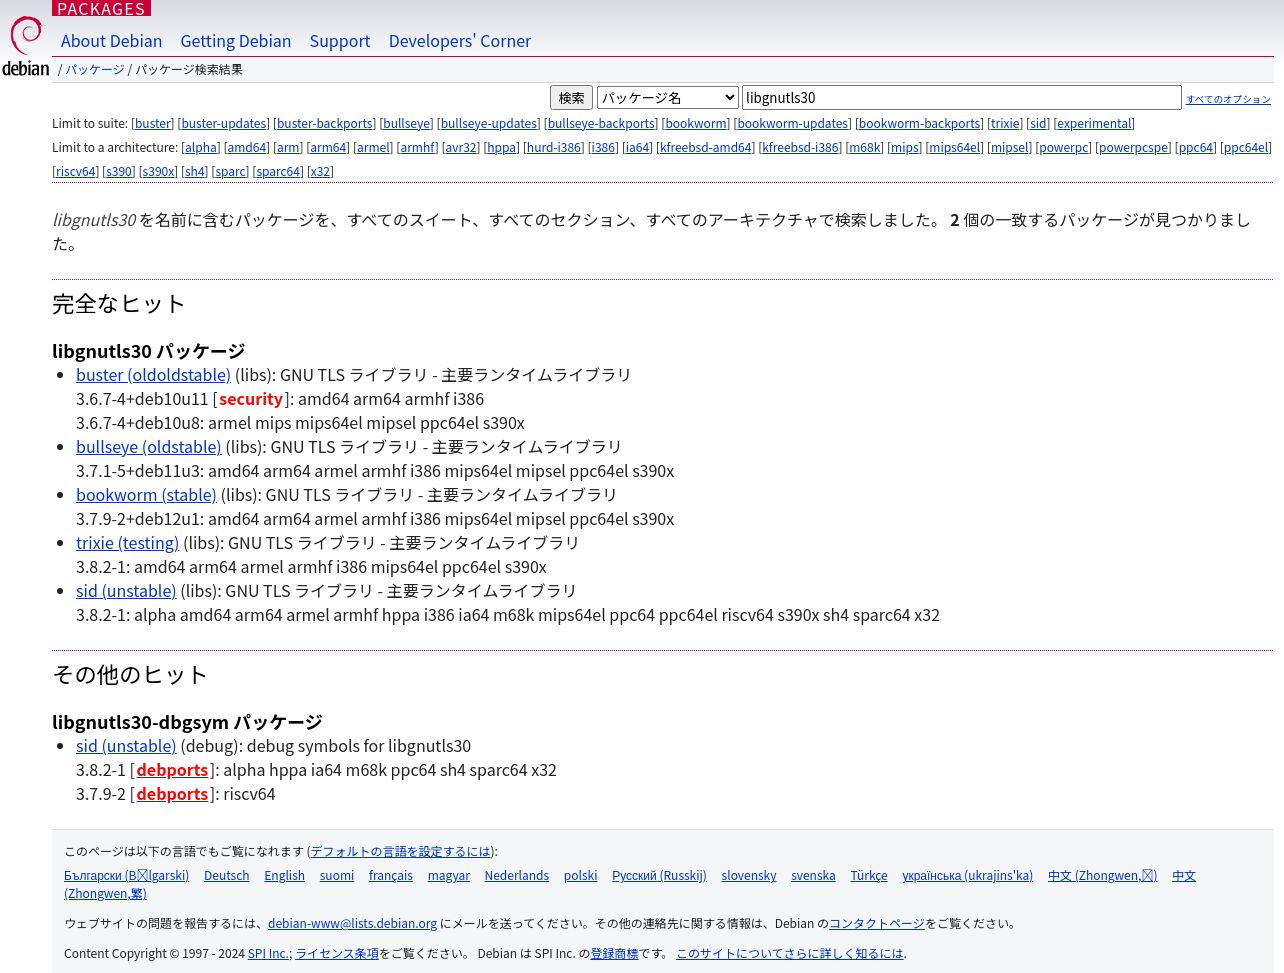This screenshot has height=973, width=1284.
Task: Open すべてのオプション link
Action: point(1228,99)
